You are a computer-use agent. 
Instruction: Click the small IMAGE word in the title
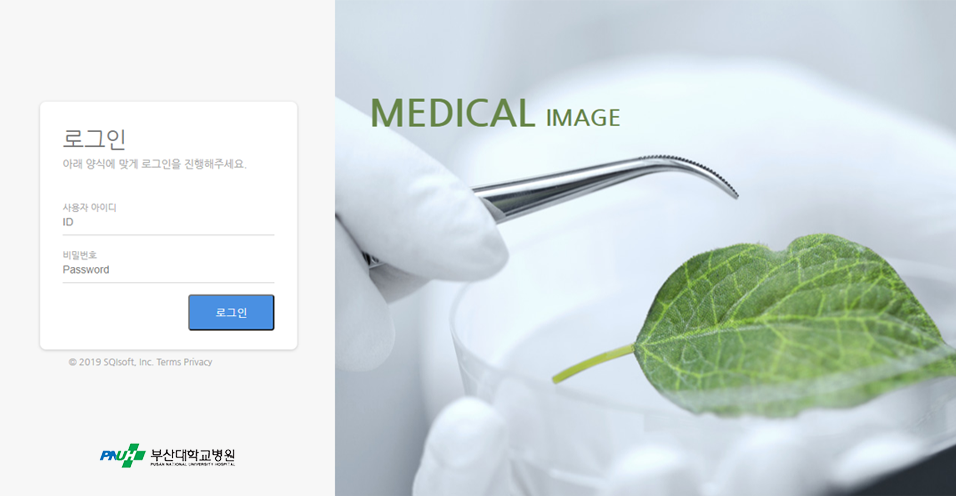point(583,118)
